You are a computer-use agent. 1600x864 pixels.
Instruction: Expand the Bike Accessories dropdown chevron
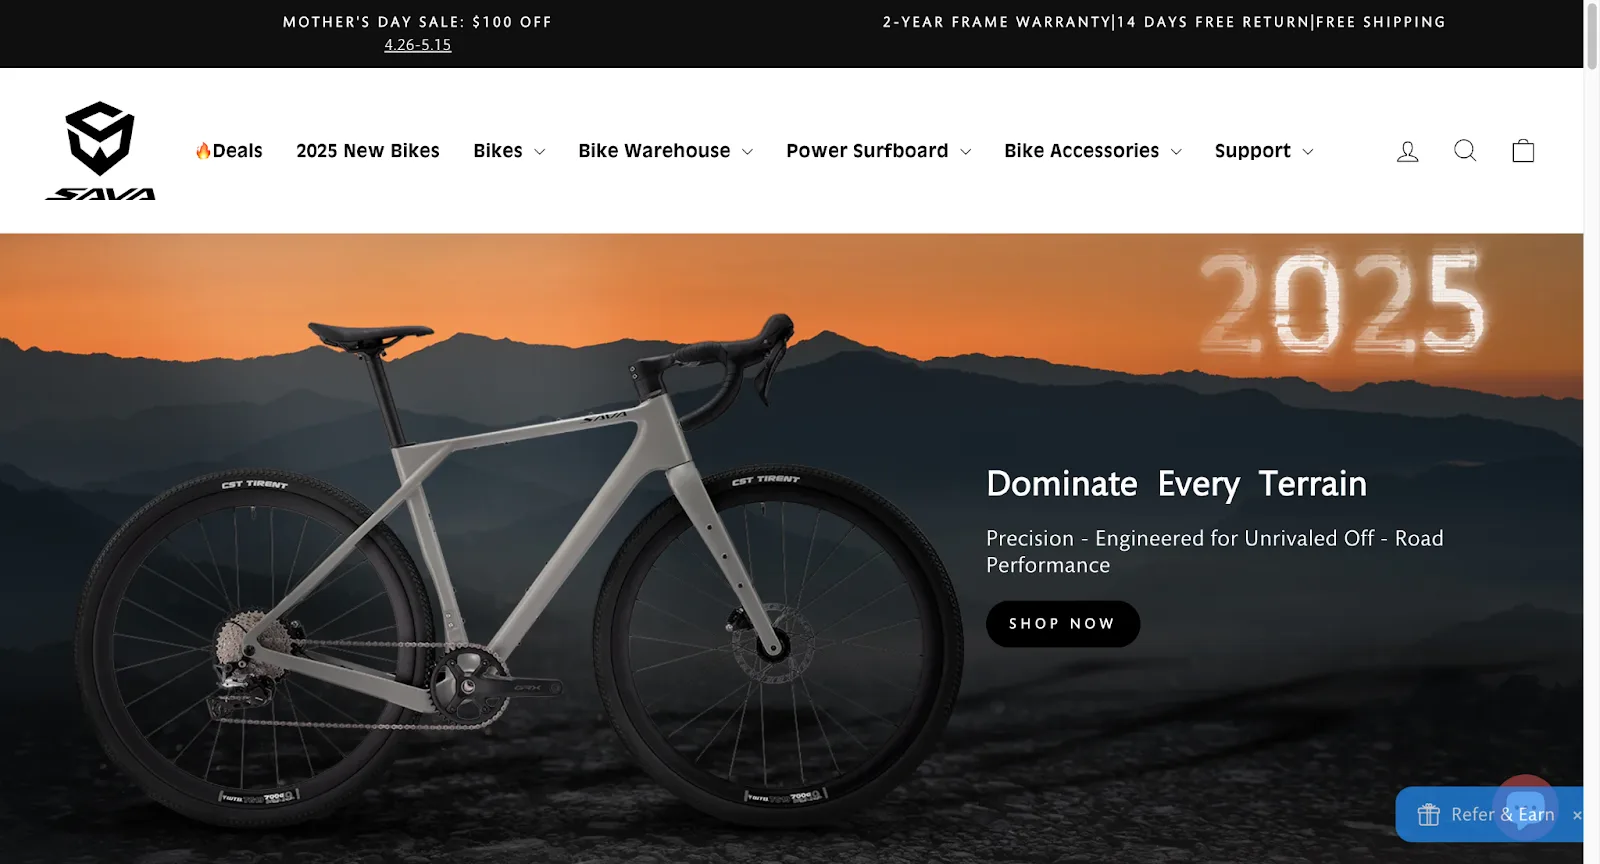click(1176, 152)
